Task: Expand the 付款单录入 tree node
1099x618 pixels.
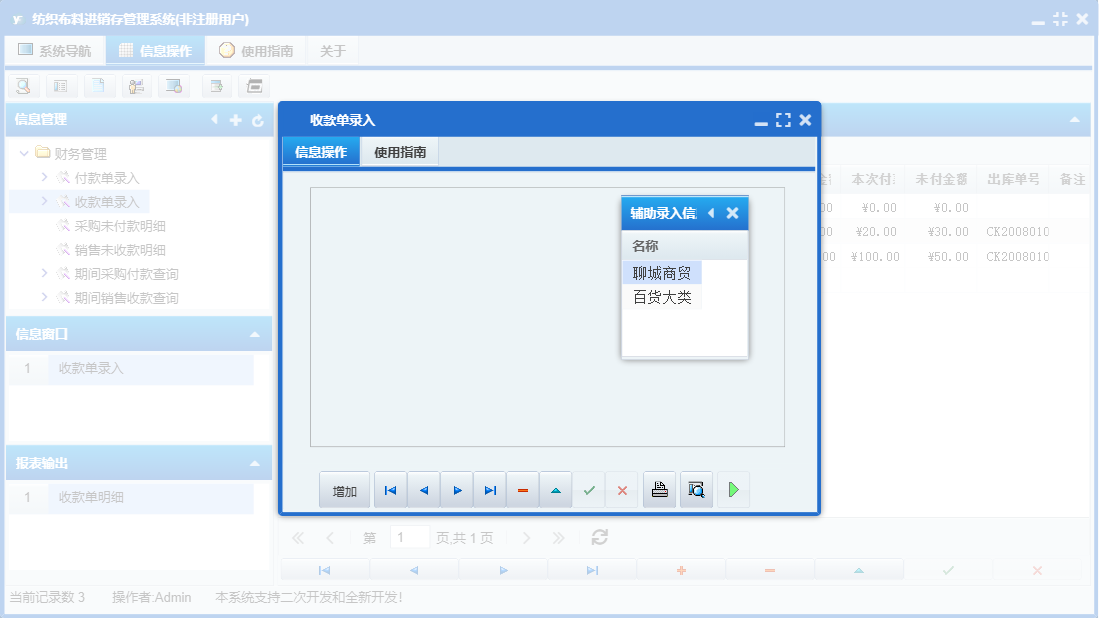Action: pyautogui.click(x=45, y=178)
